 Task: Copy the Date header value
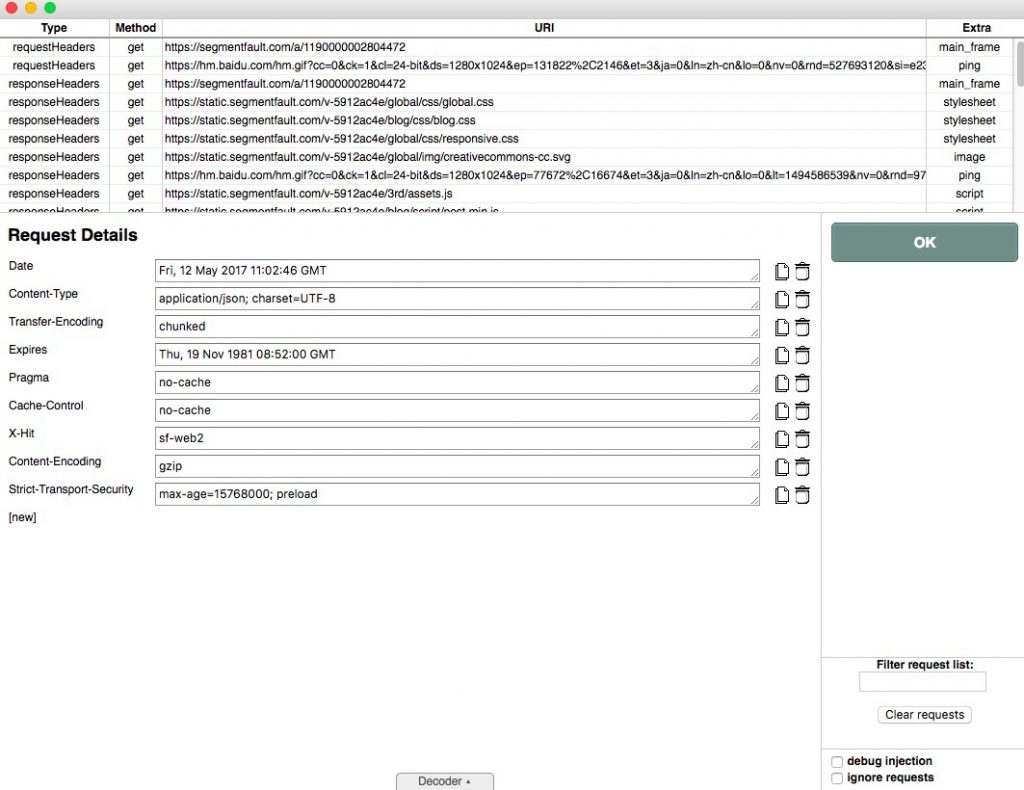(782, 271)
